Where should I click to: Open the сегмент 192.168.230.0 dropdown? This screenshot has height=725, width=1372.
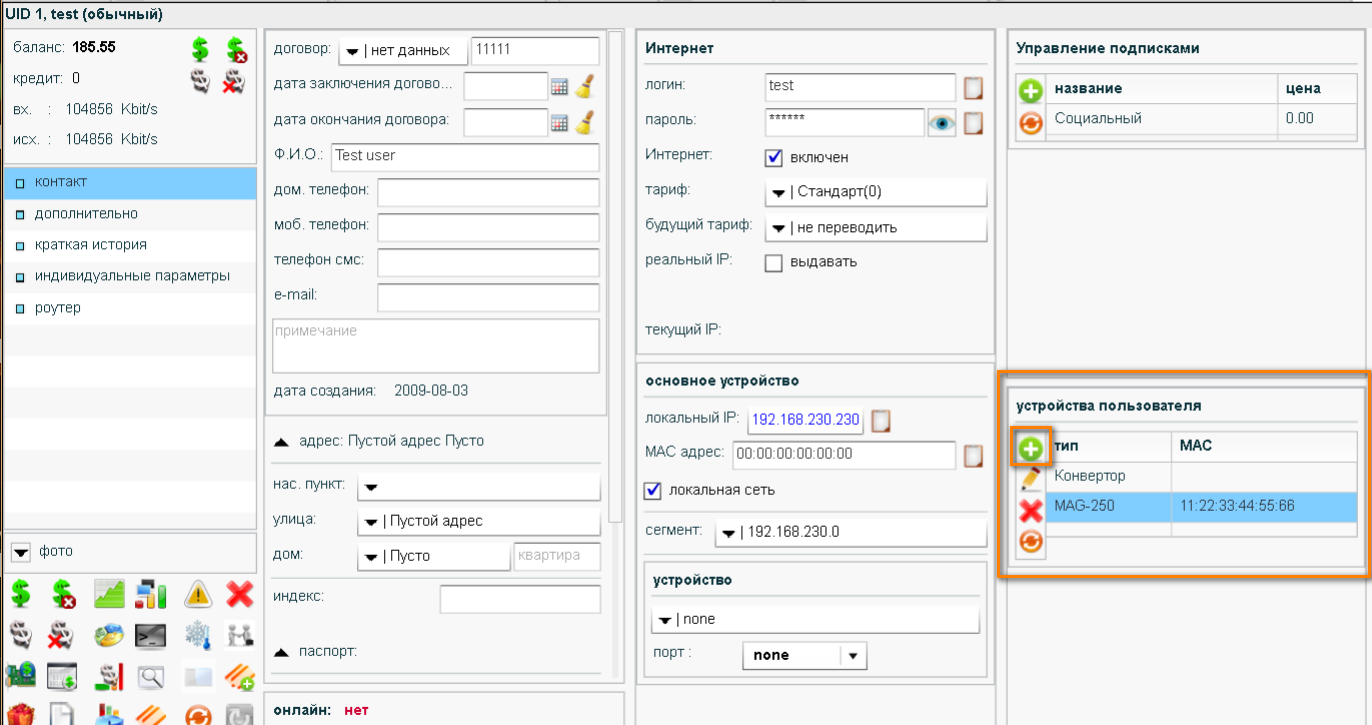pyautogui.click(x=851, y=533)
